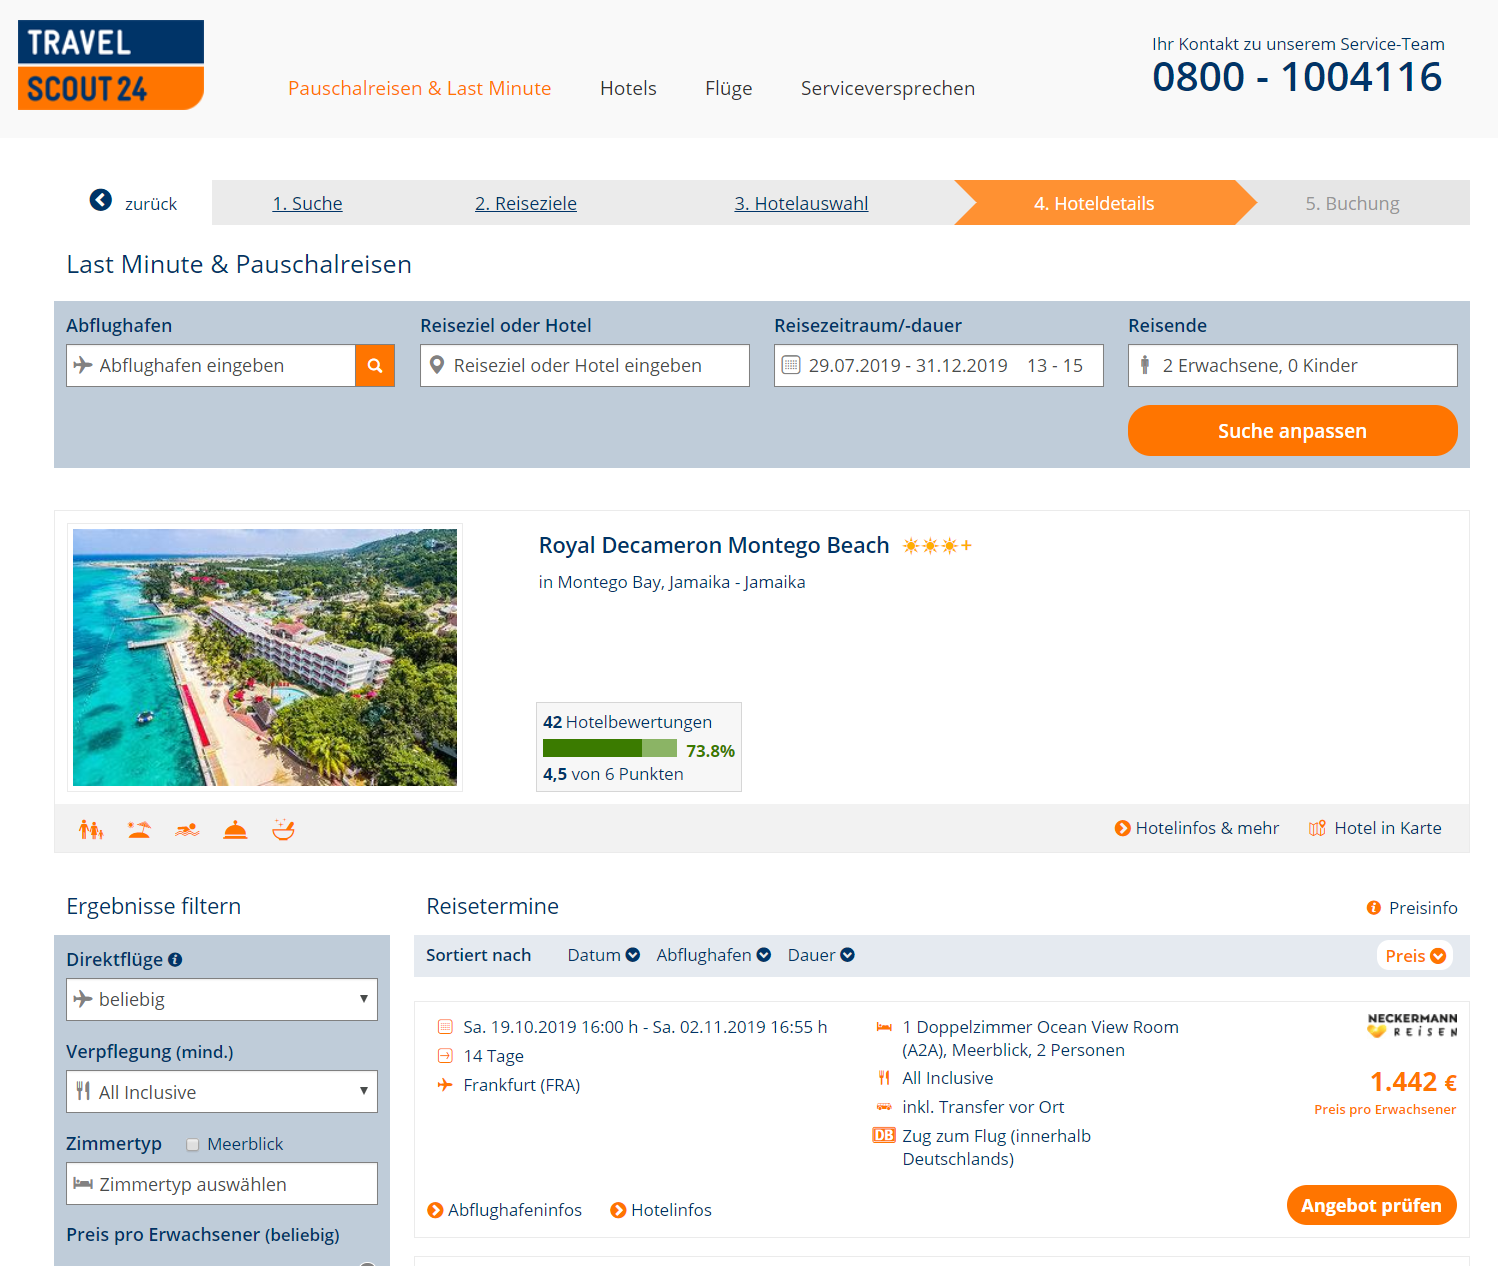The image size is (1498, 1266).
Task: Open Hotel in Karte link
Action: pos(1387,828)
